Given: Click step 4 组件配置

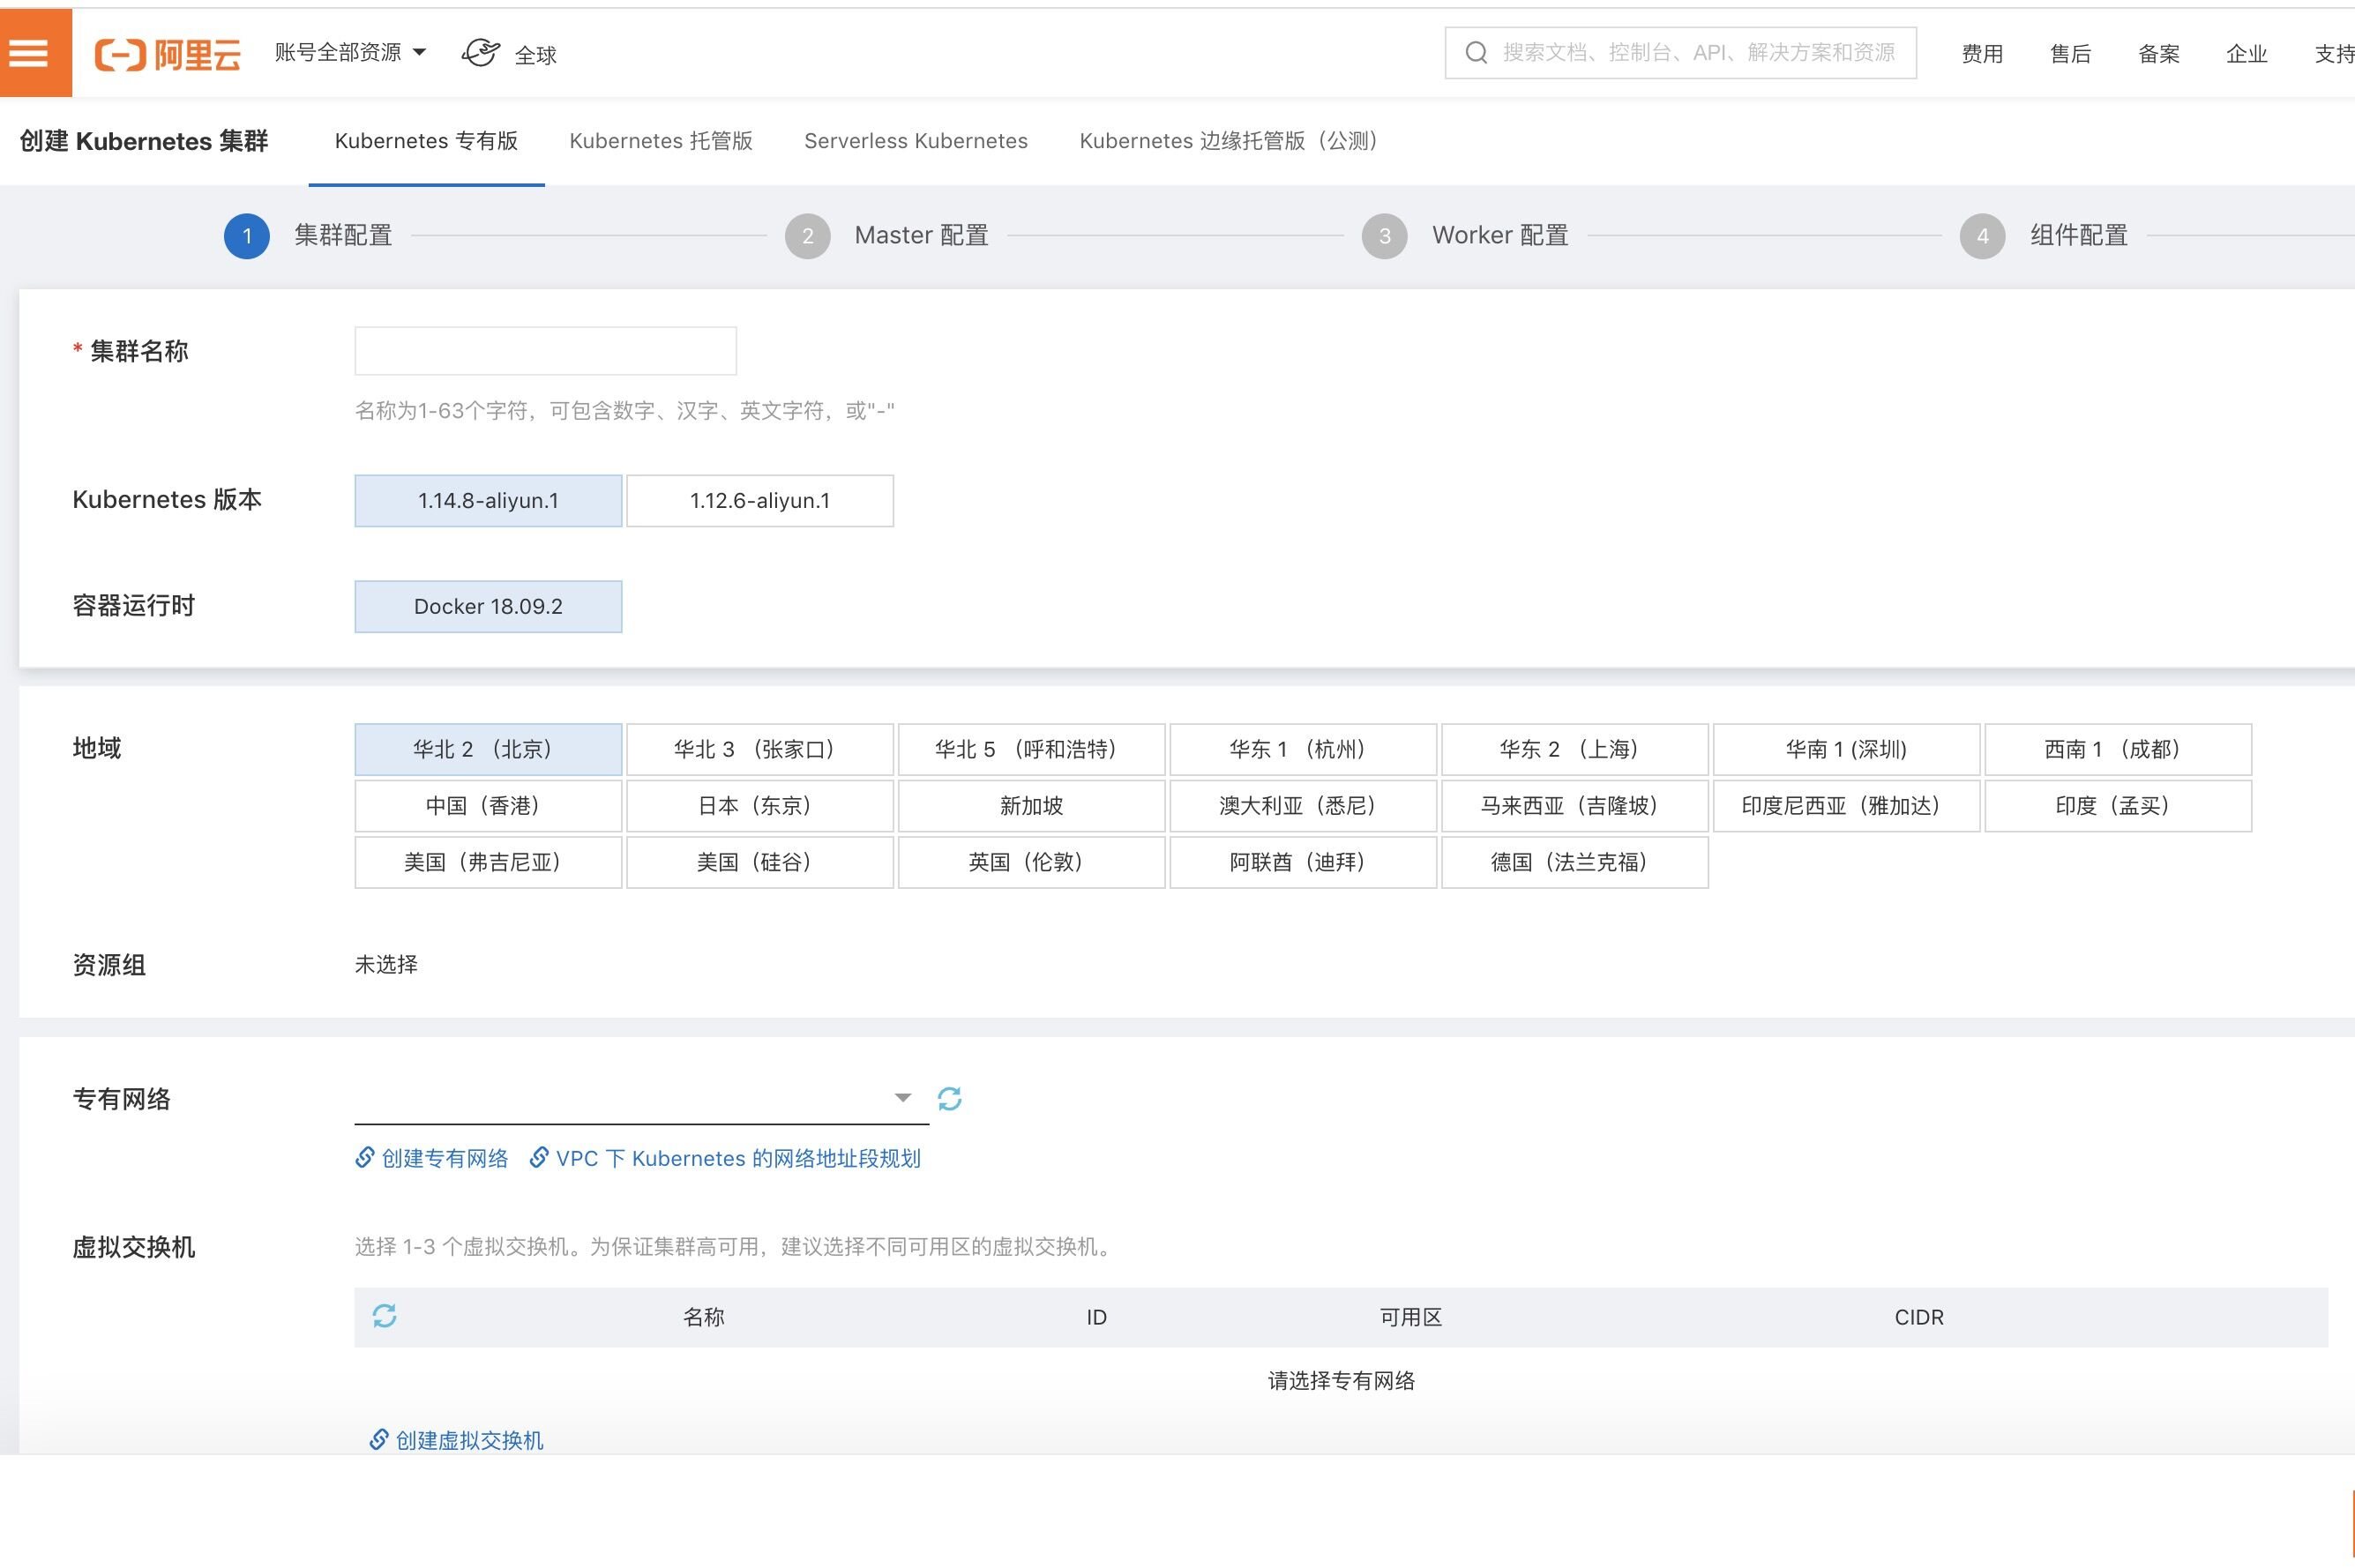Looking at the screenshot, I should point(2044,236).
